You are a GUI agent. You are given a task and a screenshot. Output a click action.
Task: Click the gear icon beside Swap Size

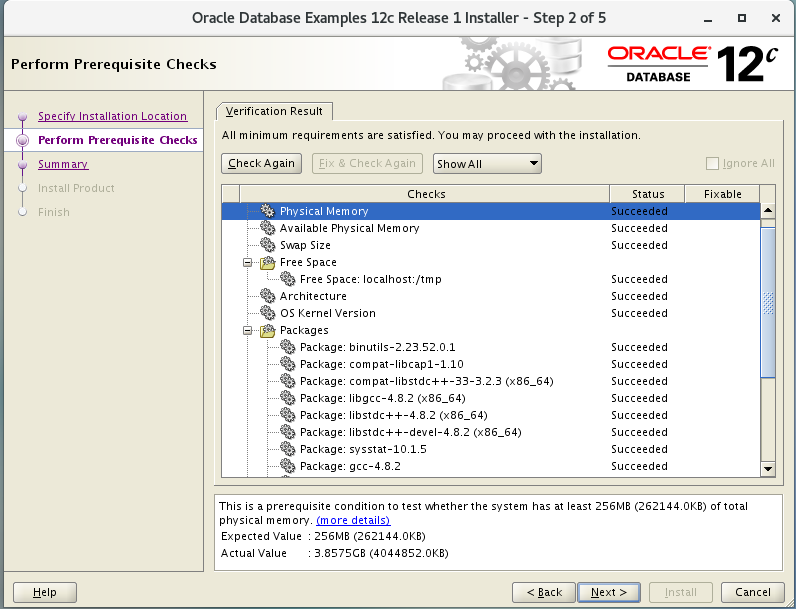click(x=268, y=245)
